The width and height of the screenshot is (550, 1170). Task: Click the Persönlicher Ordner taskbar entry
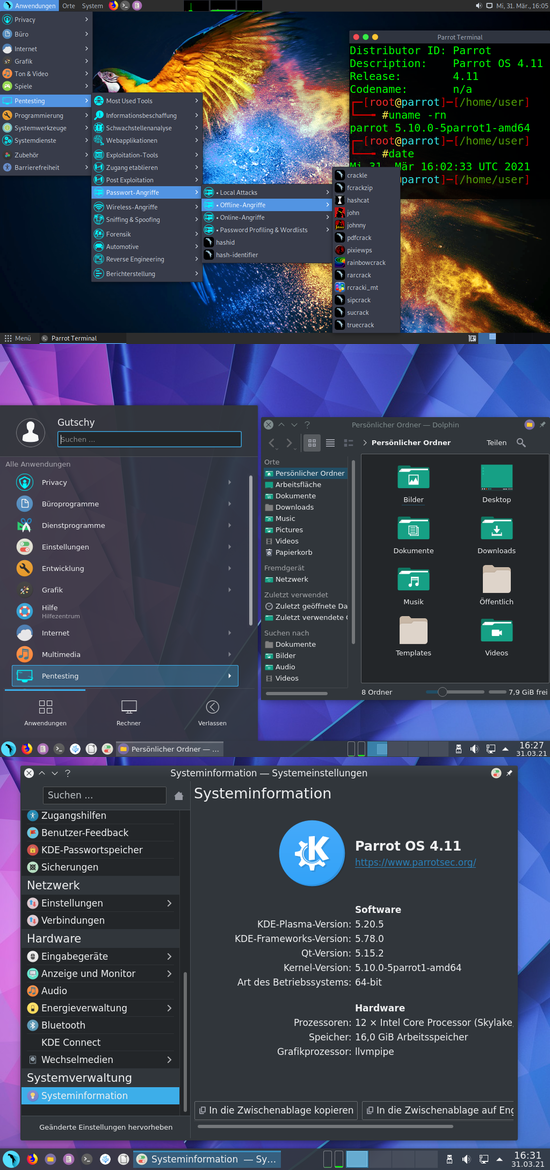tap(170, 748)
